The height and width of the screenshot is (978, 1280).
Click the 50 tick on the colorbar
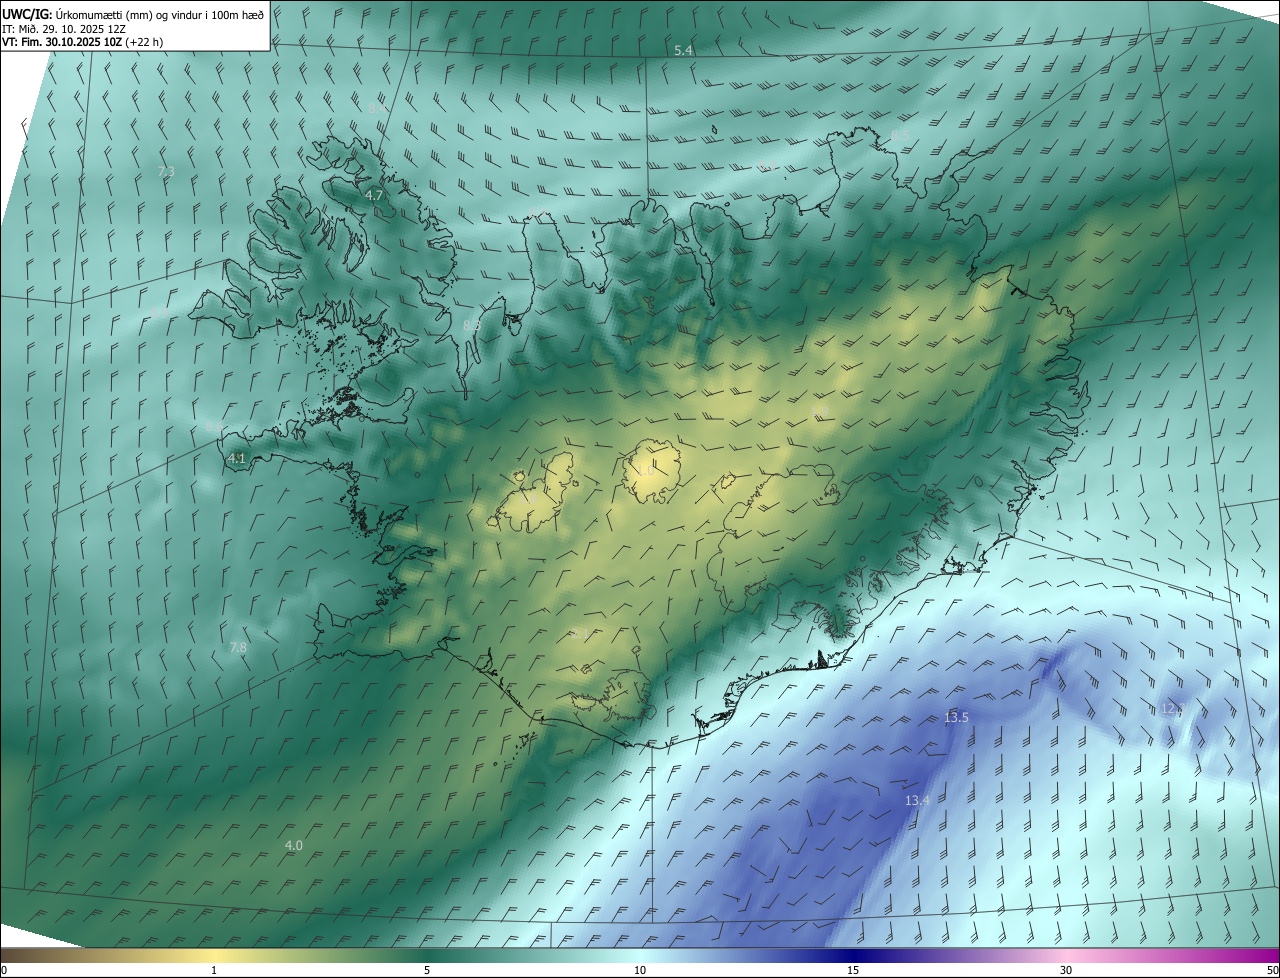(x=1272, y=970)
